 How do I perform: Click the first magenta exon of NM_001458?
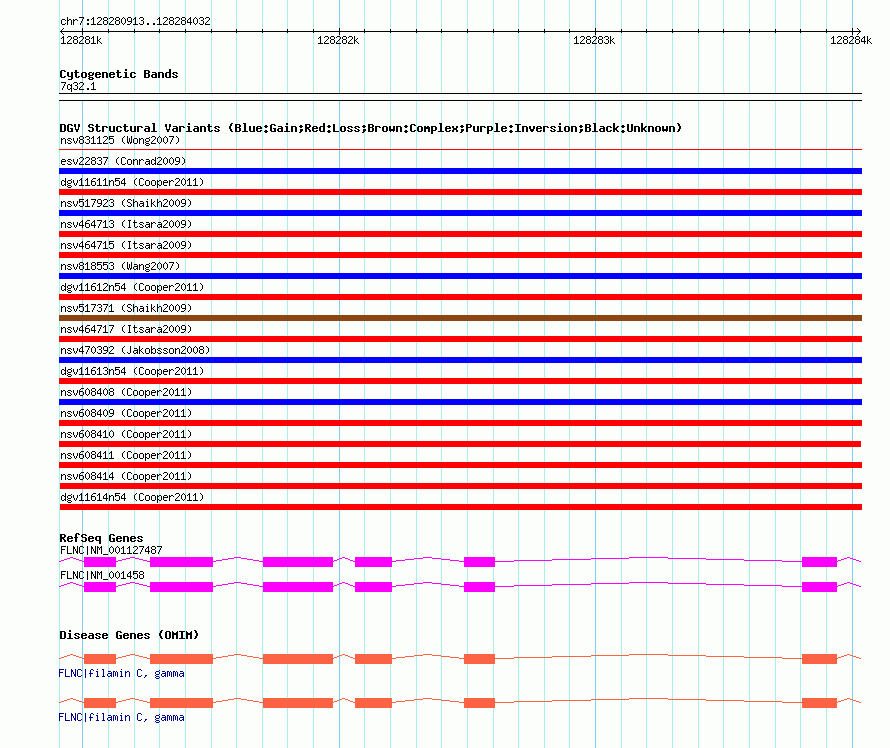(100, 587)
